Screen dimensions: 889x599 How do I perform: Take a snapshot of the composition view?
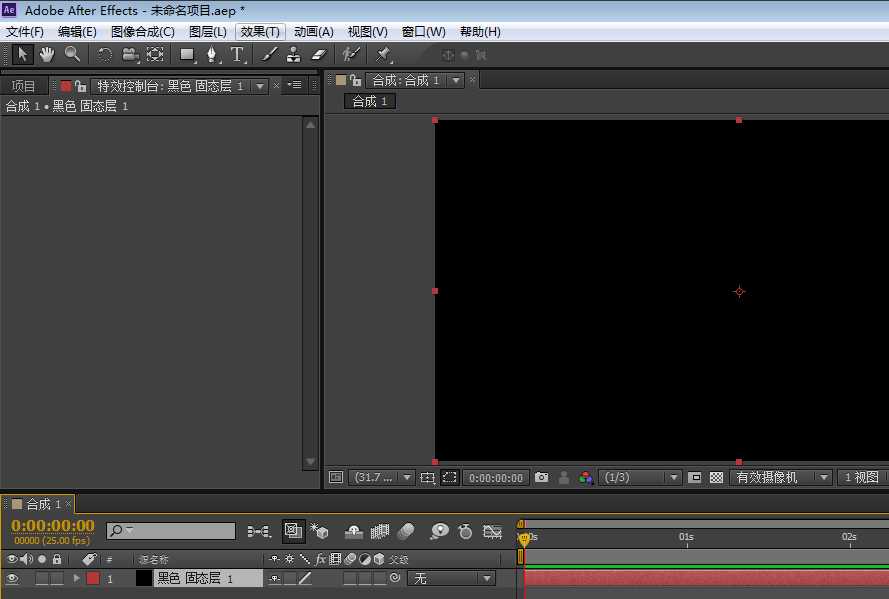click(541, 477)
